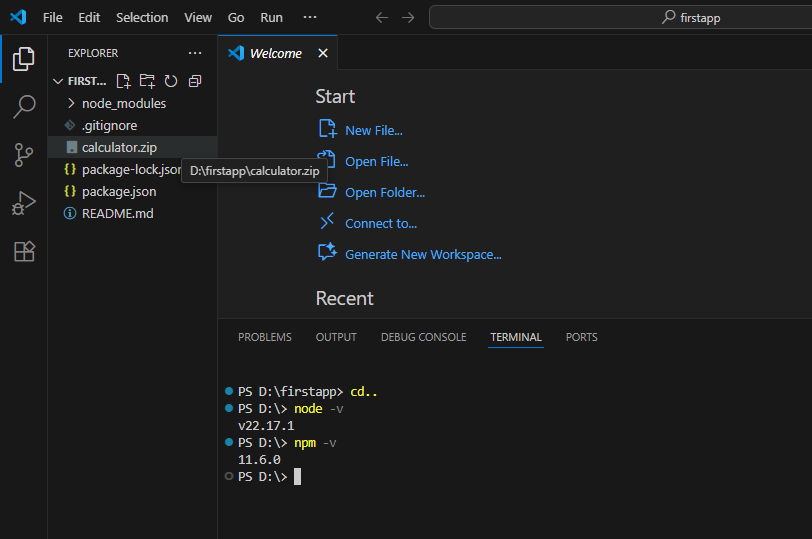This screenshot has height=539, width=812.
Task: Click the firstapp command center search box
Action: (x=621, y=18)
